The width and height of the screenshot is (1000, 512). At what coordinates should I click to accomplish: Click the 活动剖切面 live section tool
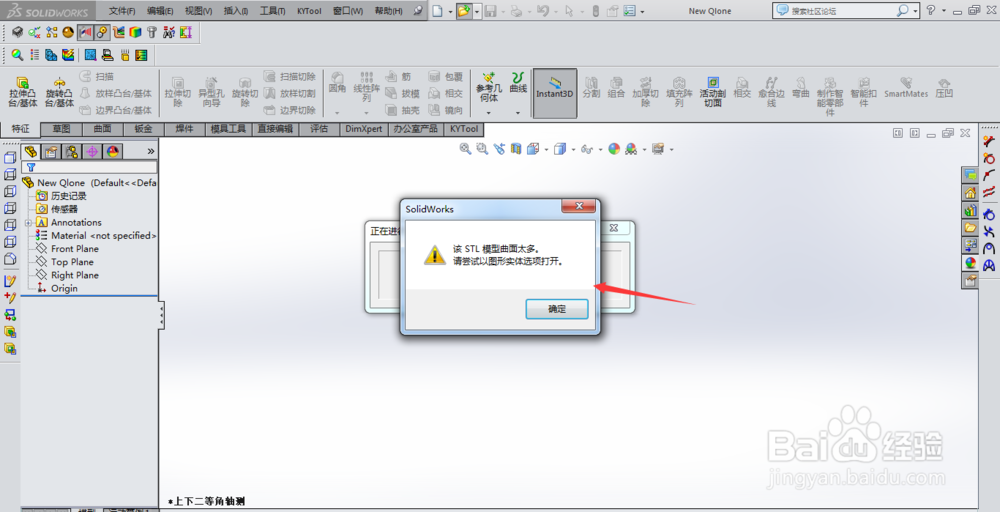[713, 92]
